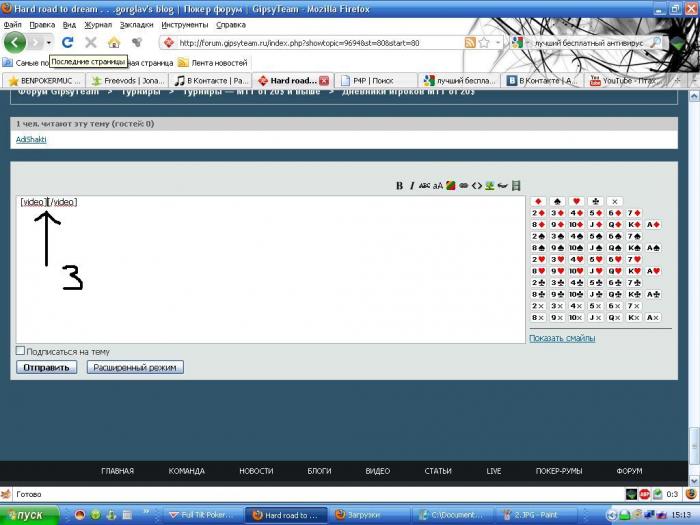Open ВИДЕО in the bottom navigation
Image resolution: width=700 pixels, height=525 pixels.
[x=377, y=471]
